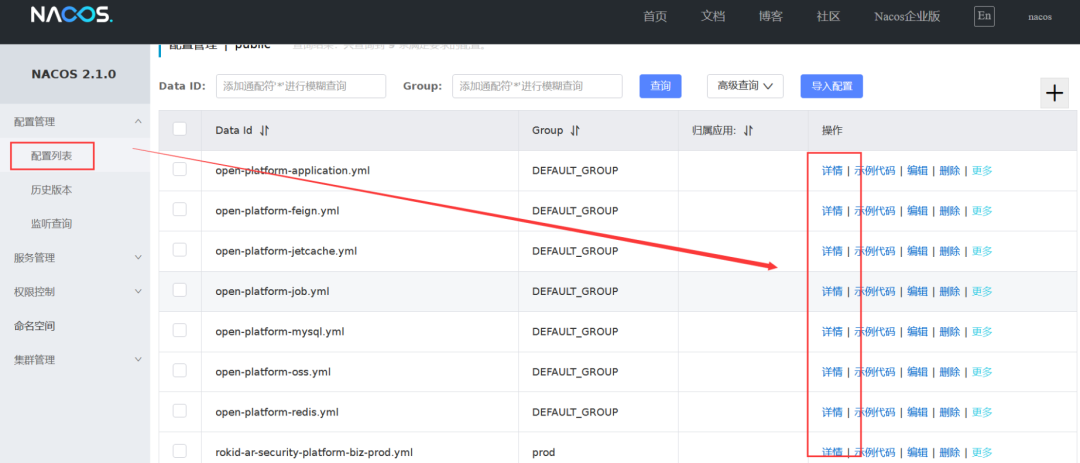The image size is (1080, 463).
Task: Check the open-platform-job.yml row checkbox
Action: [x=180, y=290]
